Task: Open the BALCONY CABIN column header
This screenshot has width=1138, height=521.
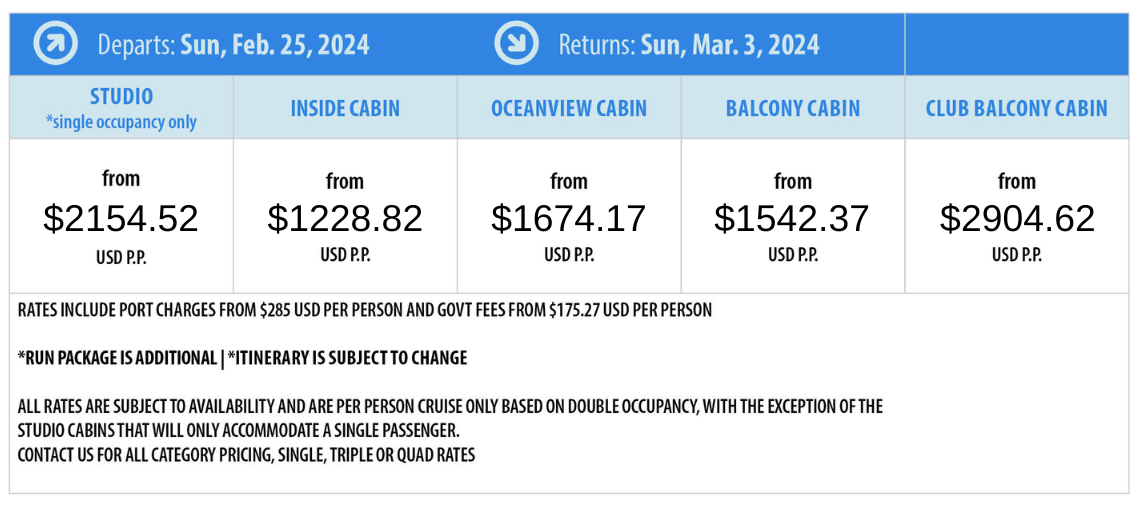Action: click(x=793, y=109)
